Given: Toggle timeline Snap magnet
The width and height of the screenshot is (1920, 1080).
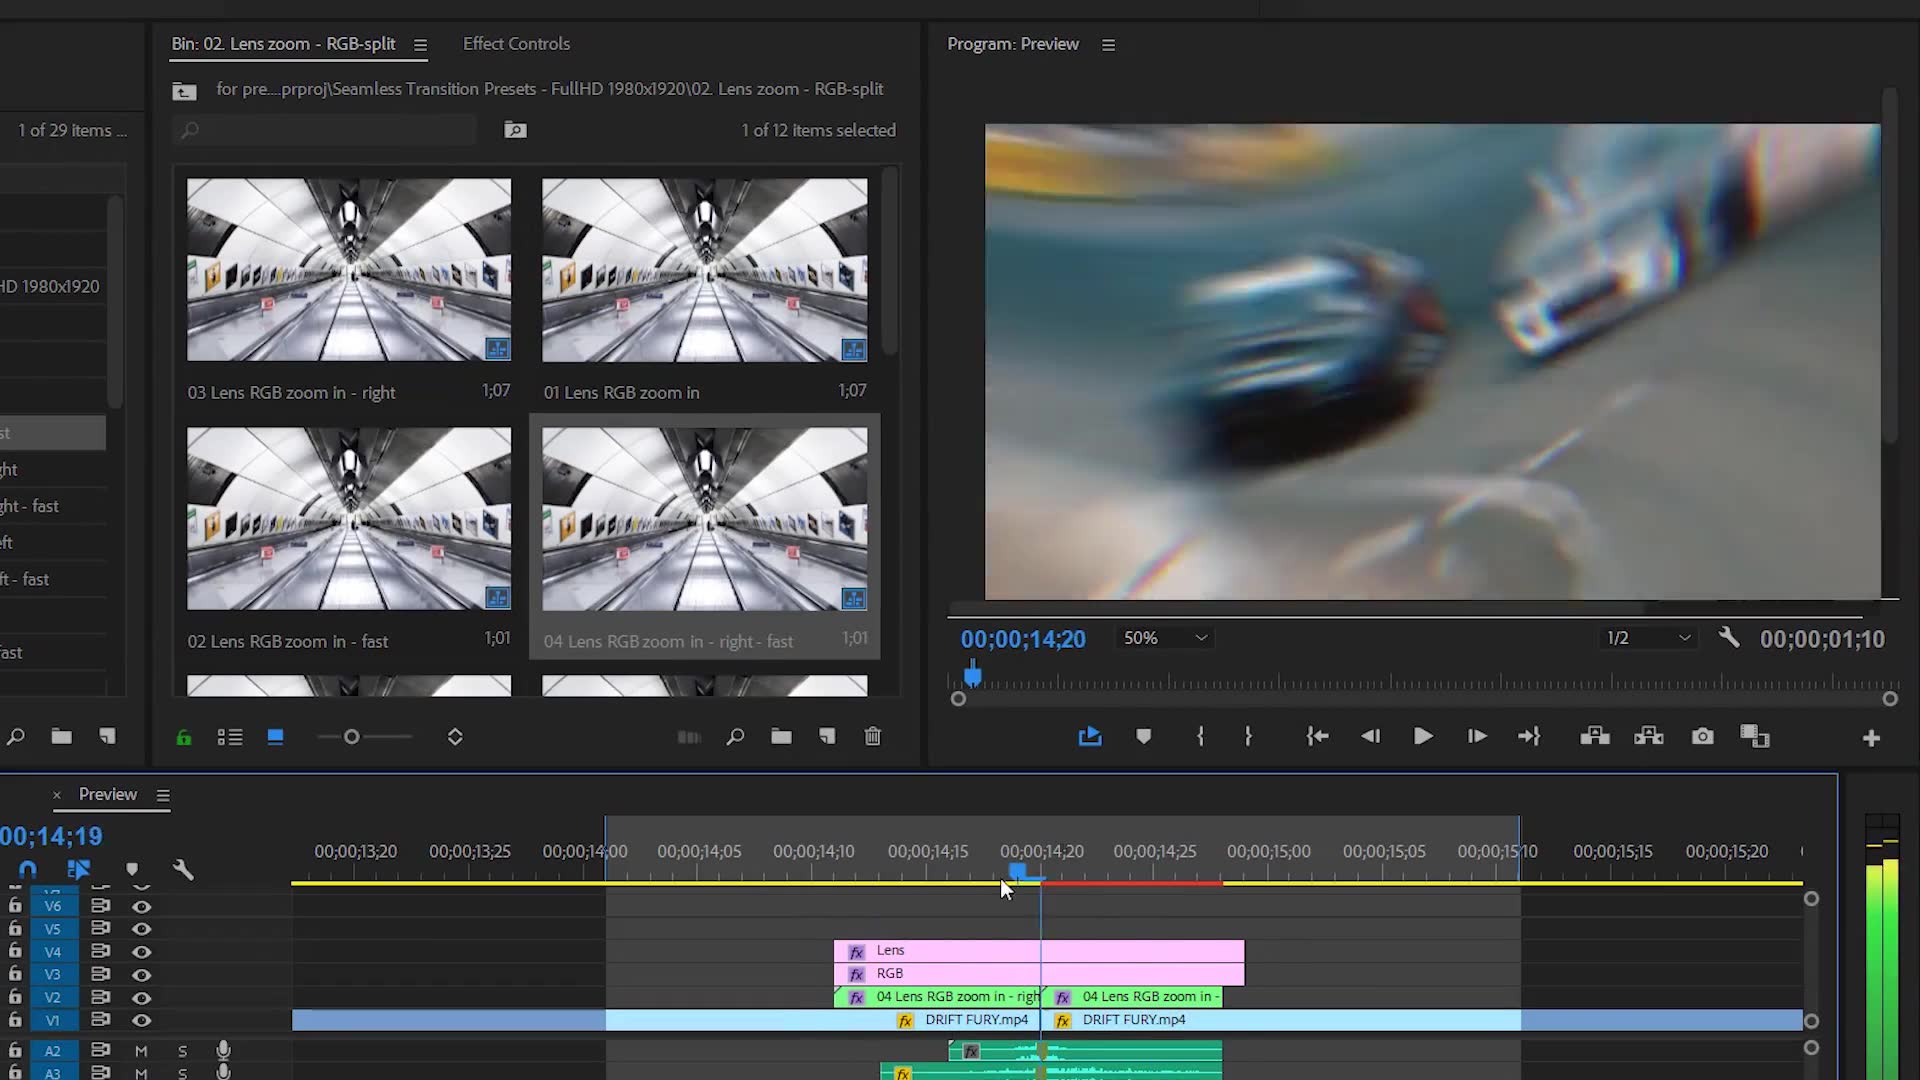Looking at the screenshot, I should pos(28,869).
